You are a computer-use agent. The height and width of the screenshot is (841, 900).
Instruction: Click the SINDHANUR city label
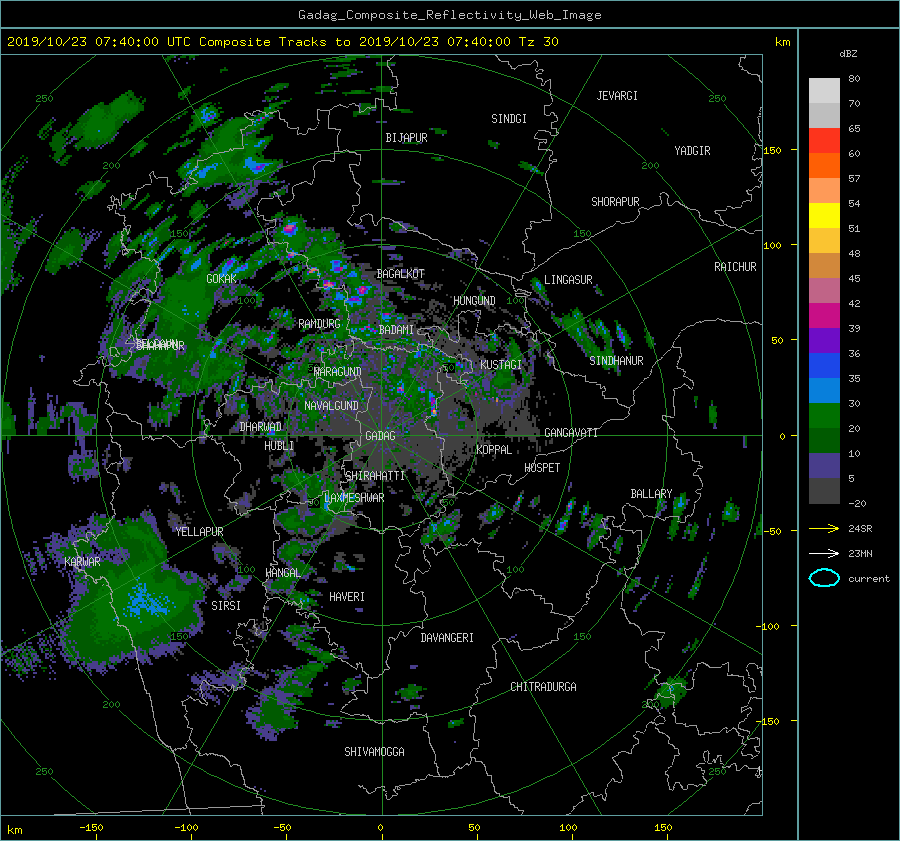click(x=616, y=361)
